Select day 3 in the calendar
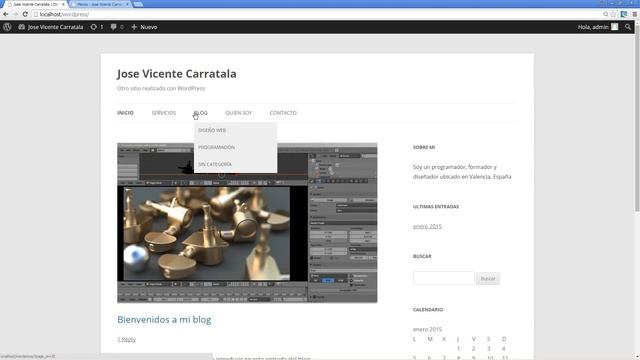Screen dimensions: 640x360 [489, 349]
